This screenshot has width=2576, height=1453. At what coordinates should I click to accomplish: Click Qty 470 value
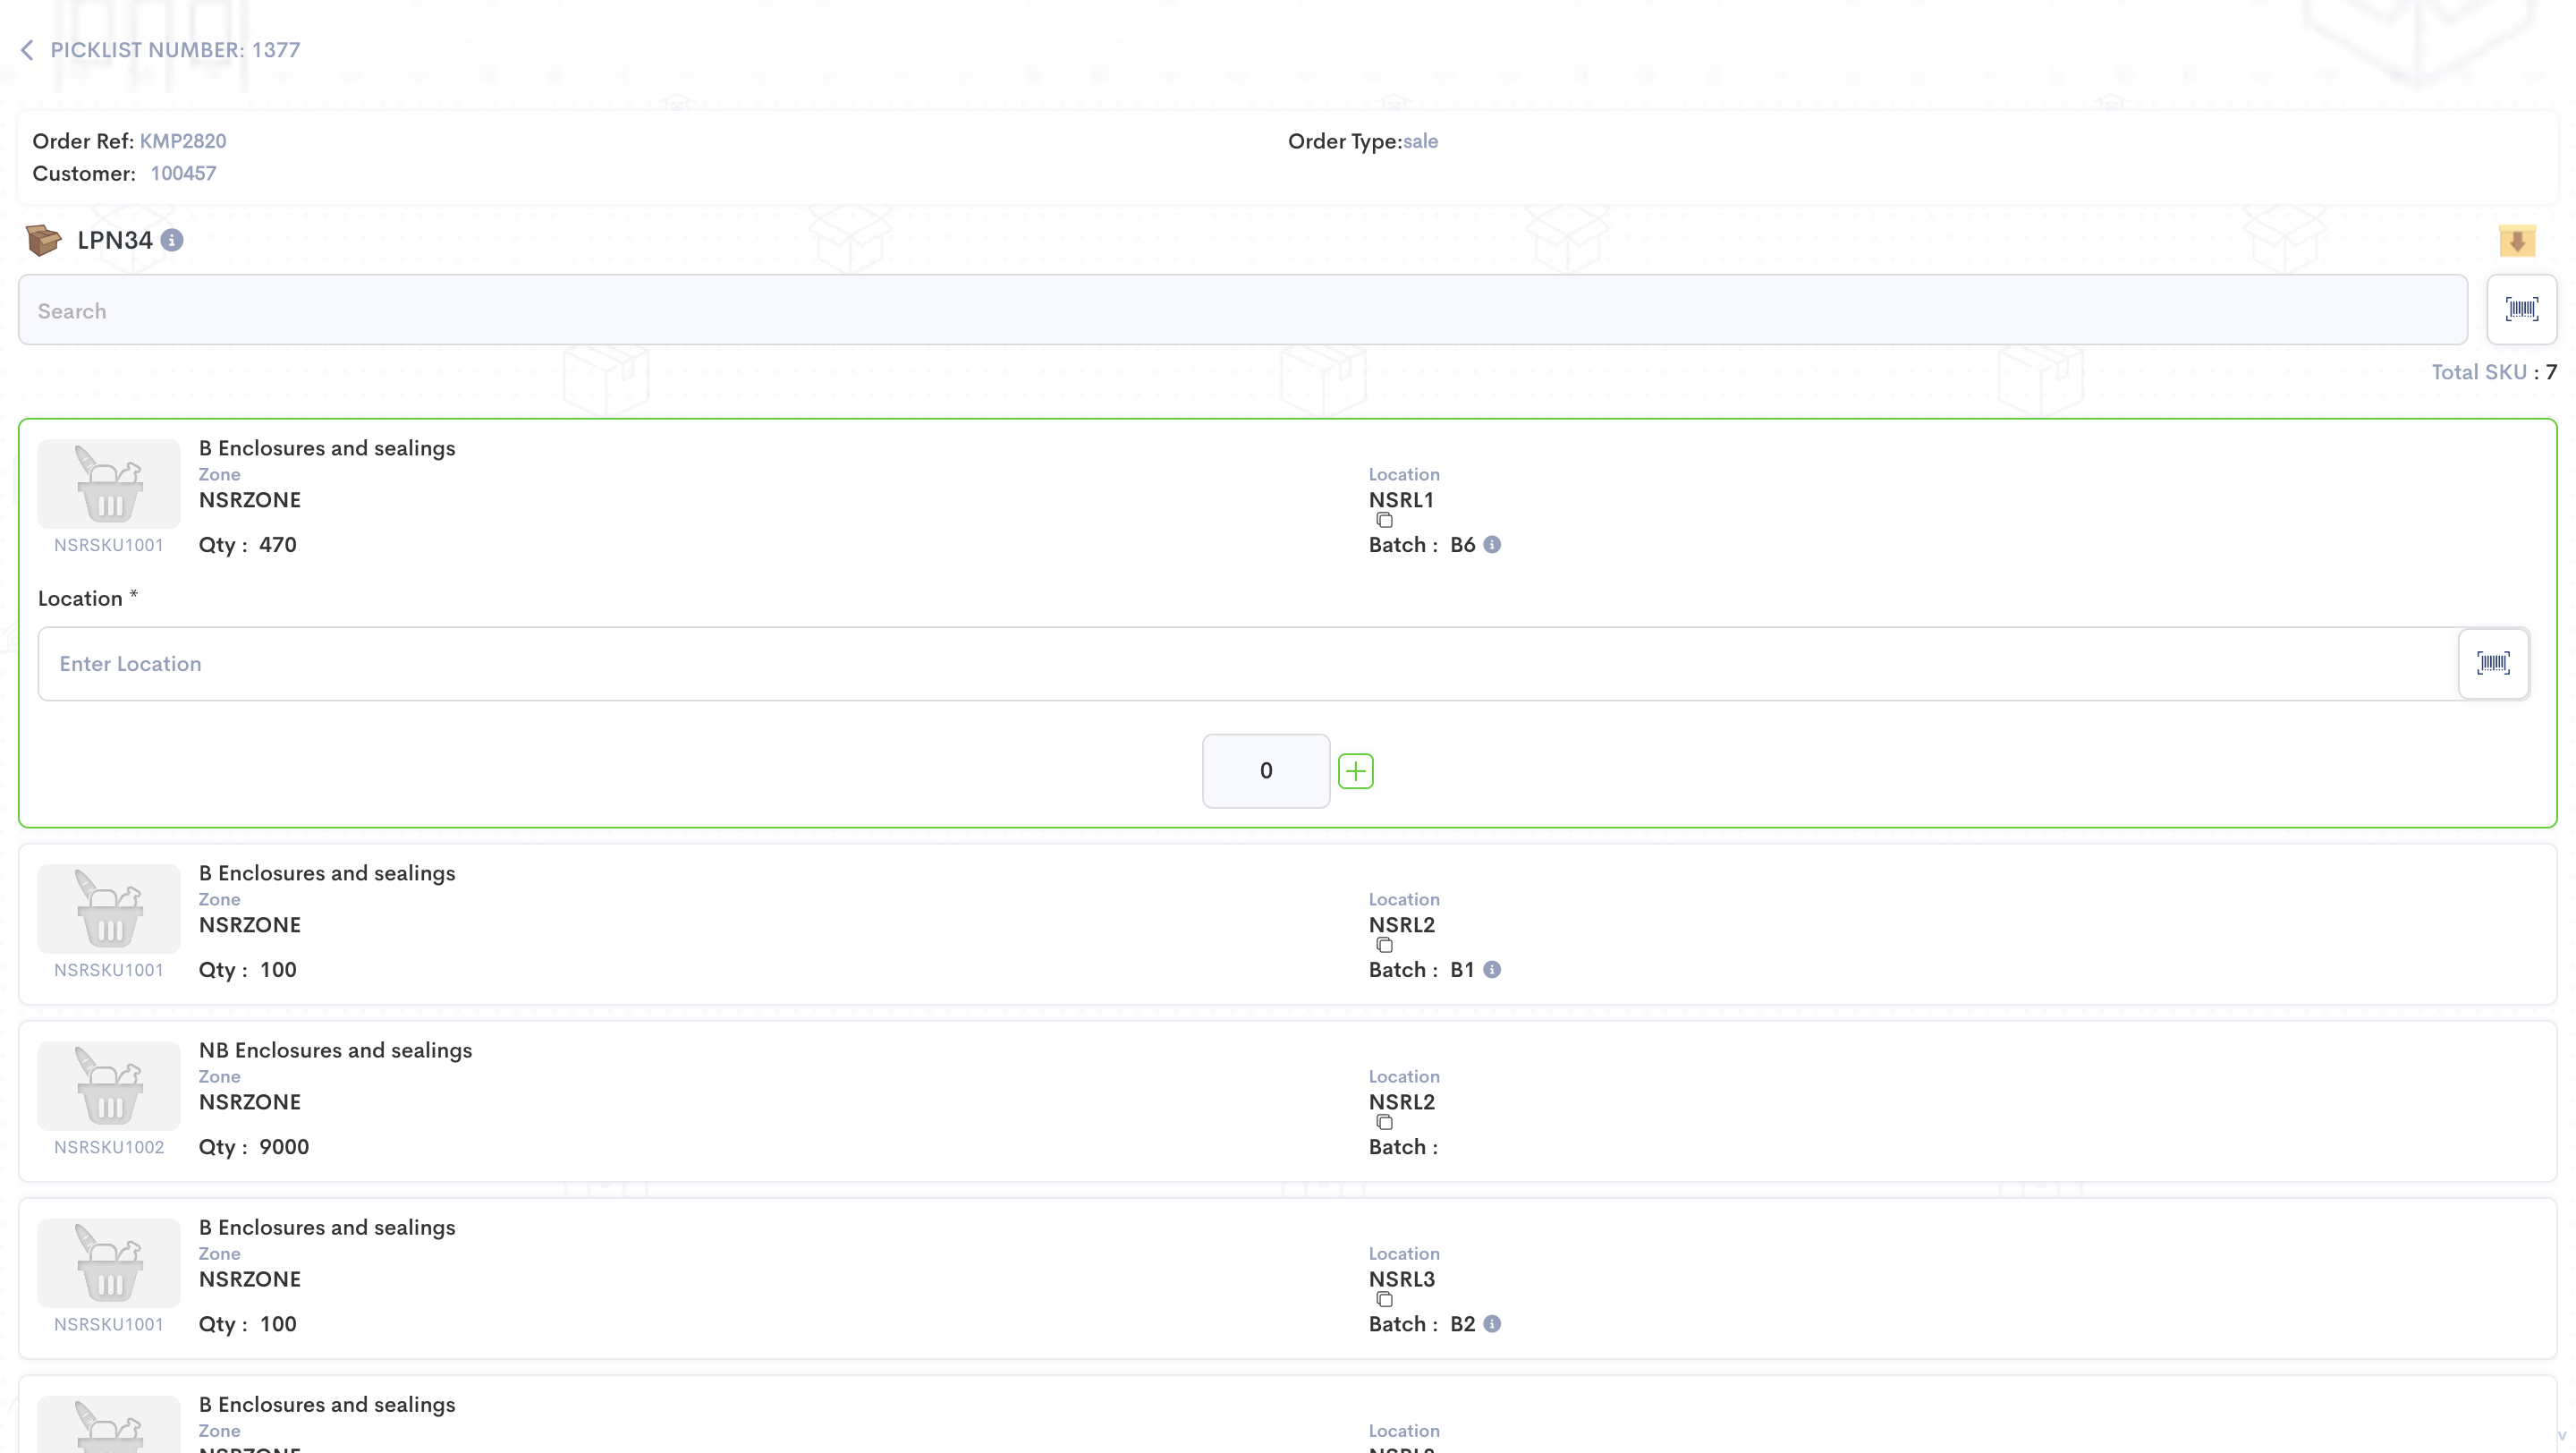(x=278, y=545)
